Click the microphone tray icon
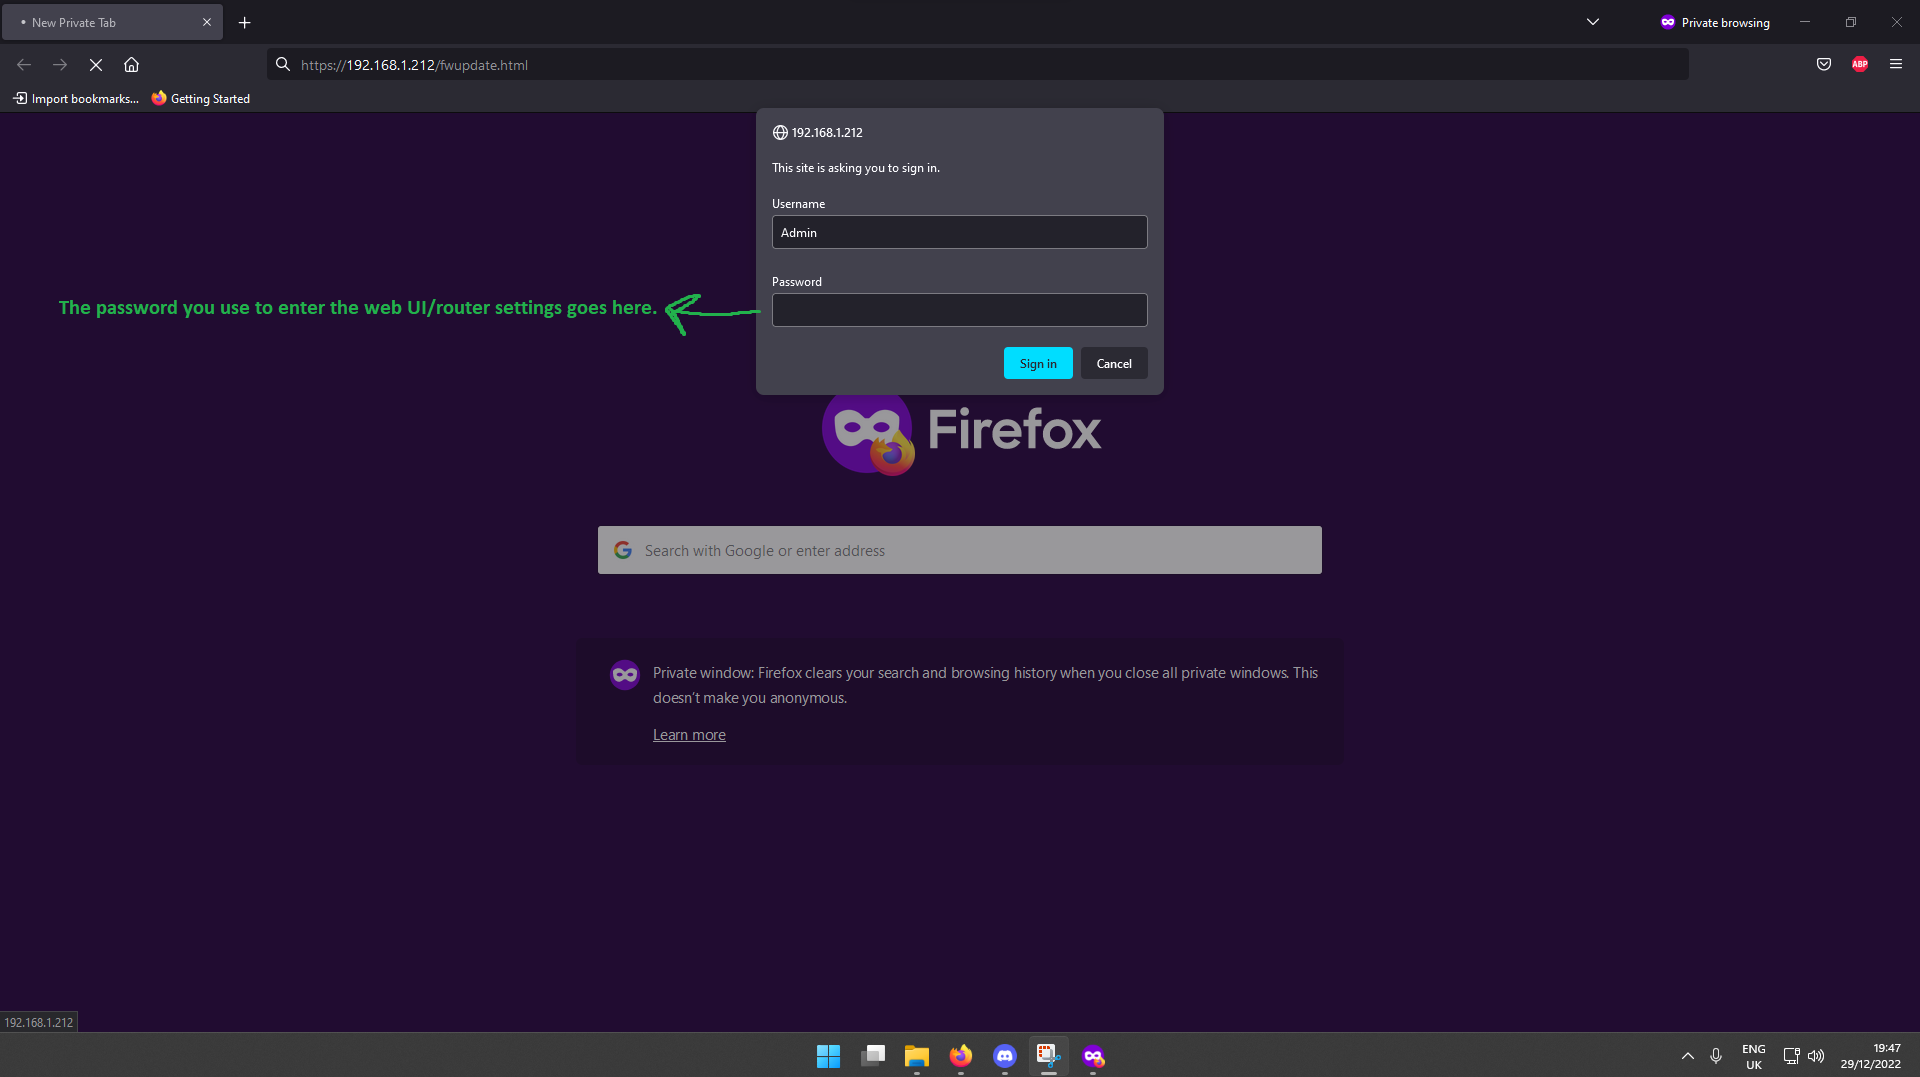The image size is (1920, 1077). [1716, 1056]
